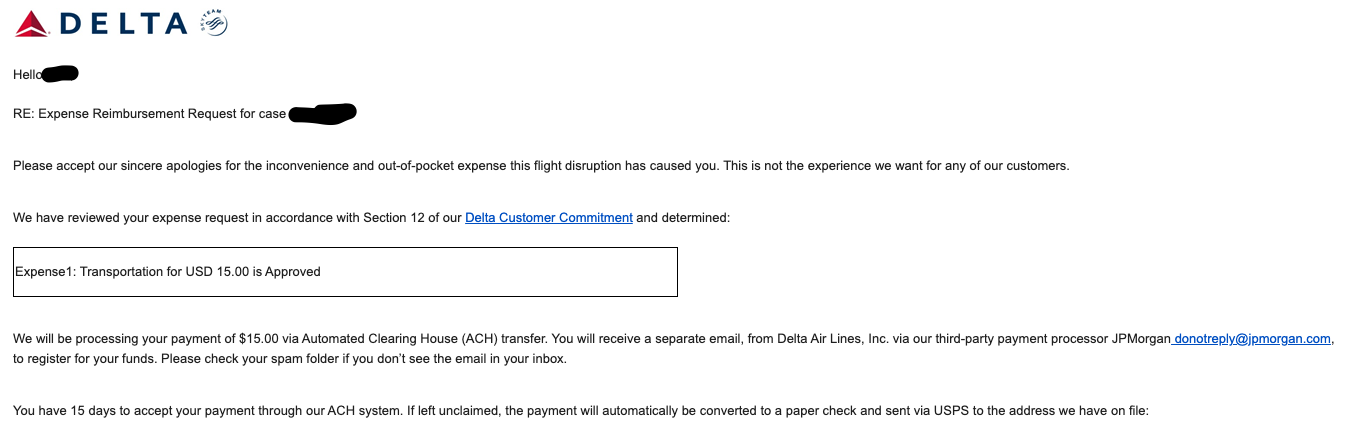
Task: Click the SkyTeam circular logo
Action: coord(215,23)
